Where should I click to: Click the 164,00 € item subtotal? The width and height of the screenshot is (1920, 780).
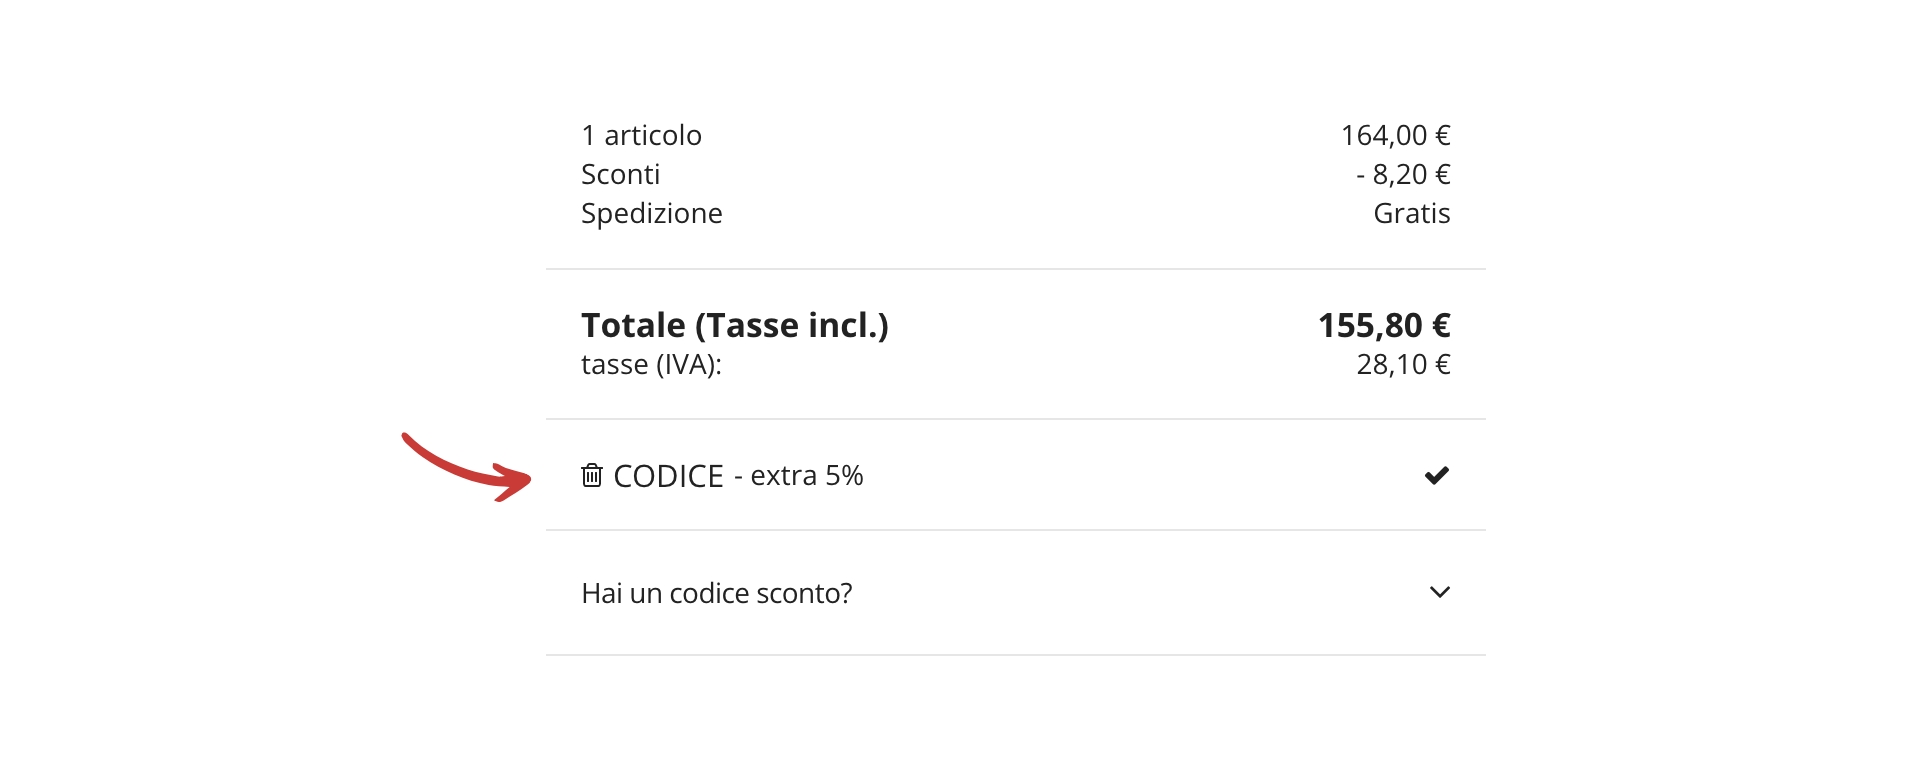[1395, 135]
